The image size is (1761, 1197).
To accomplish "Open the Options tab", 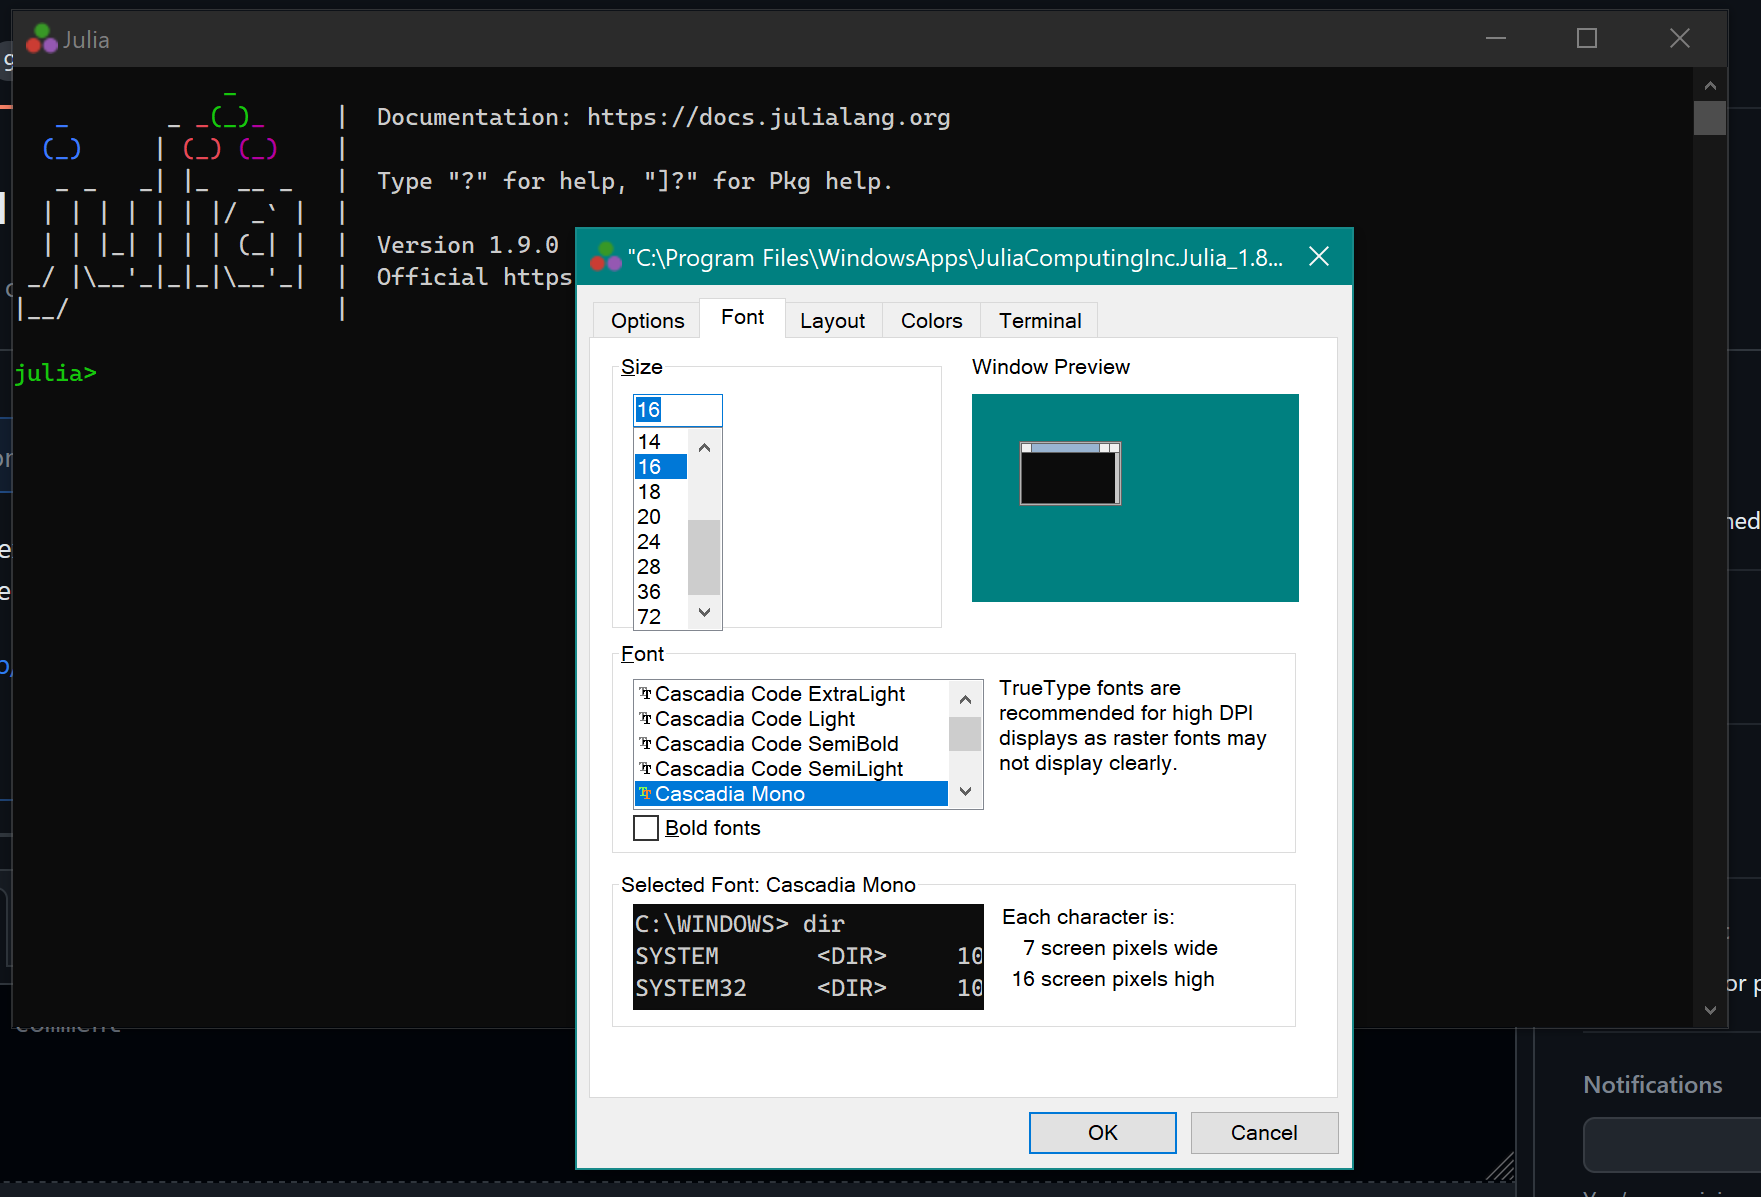I will point(646,320).
